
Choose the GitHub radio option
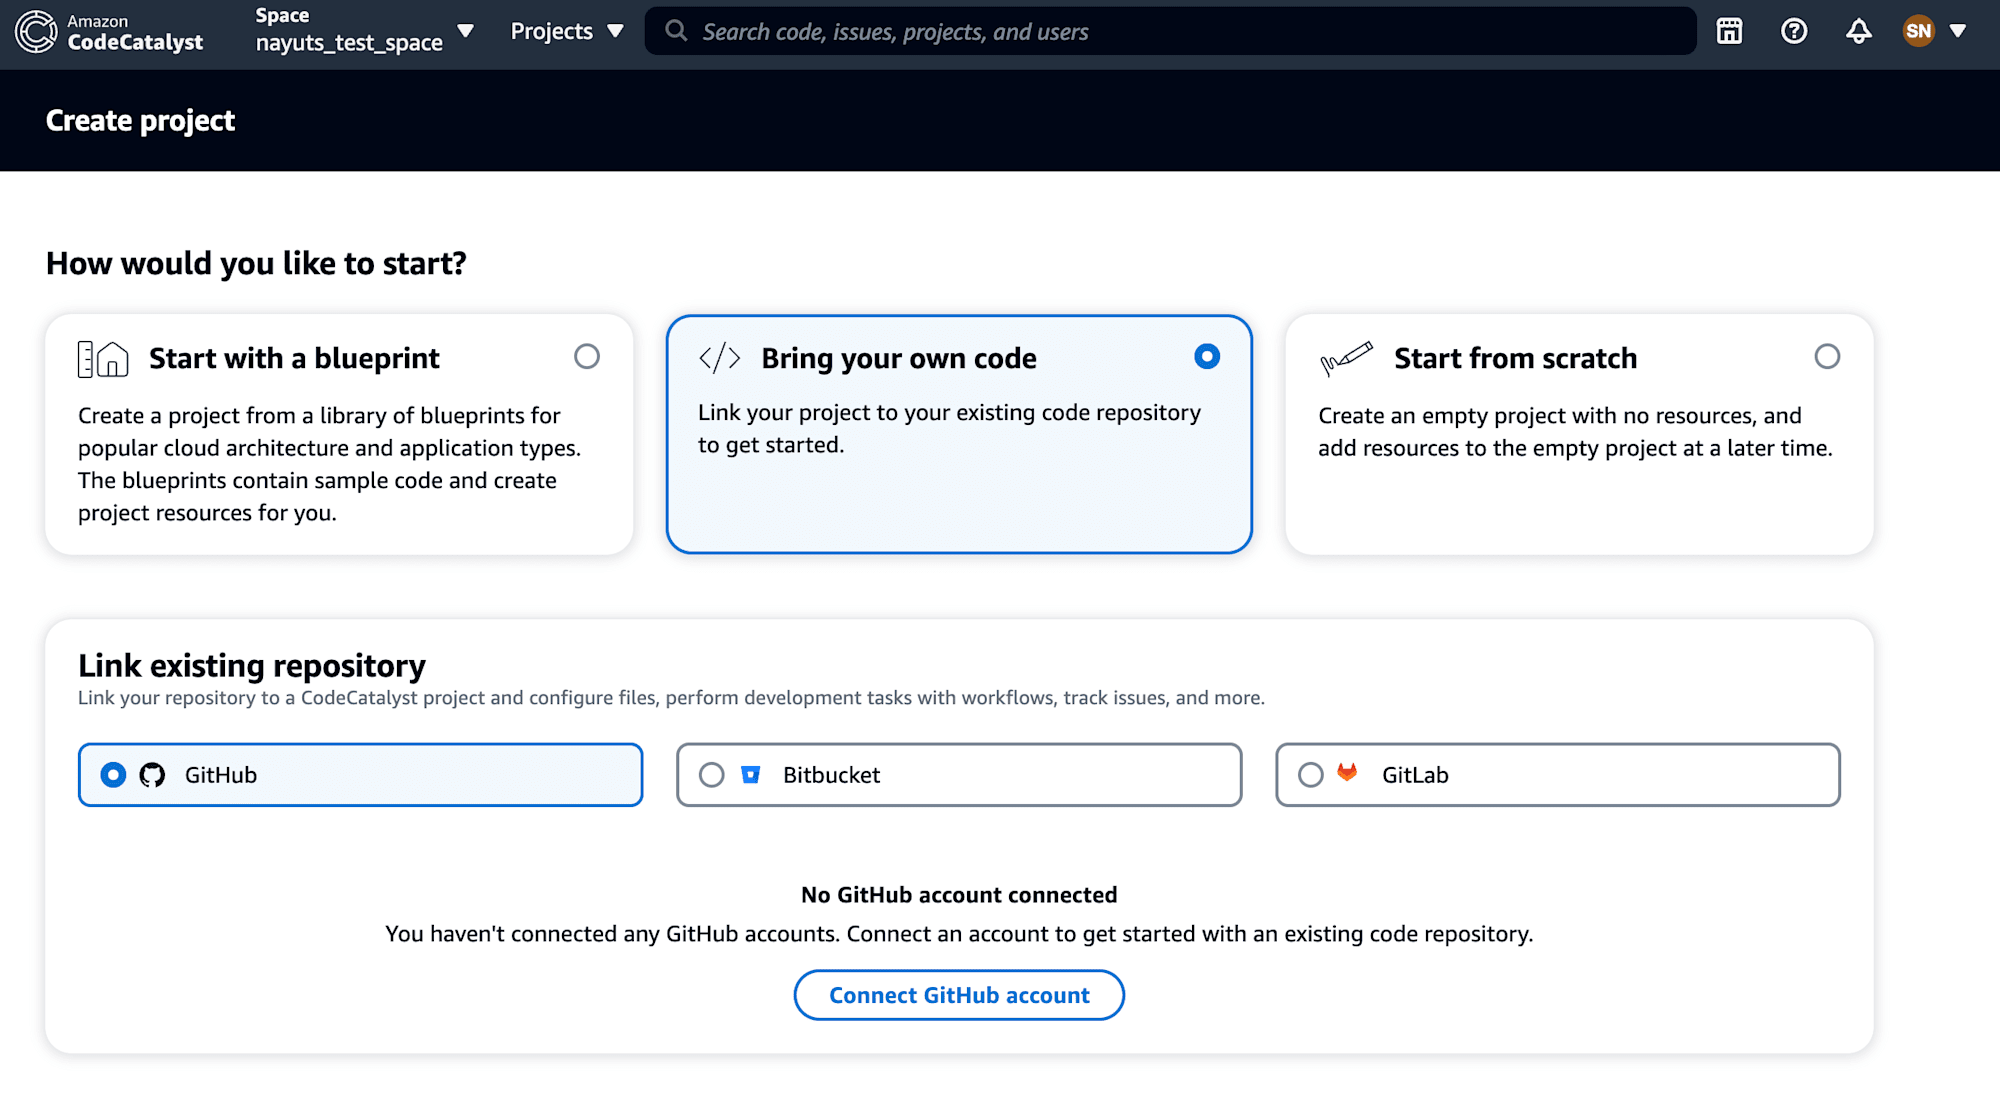click(x=113, y=775)
